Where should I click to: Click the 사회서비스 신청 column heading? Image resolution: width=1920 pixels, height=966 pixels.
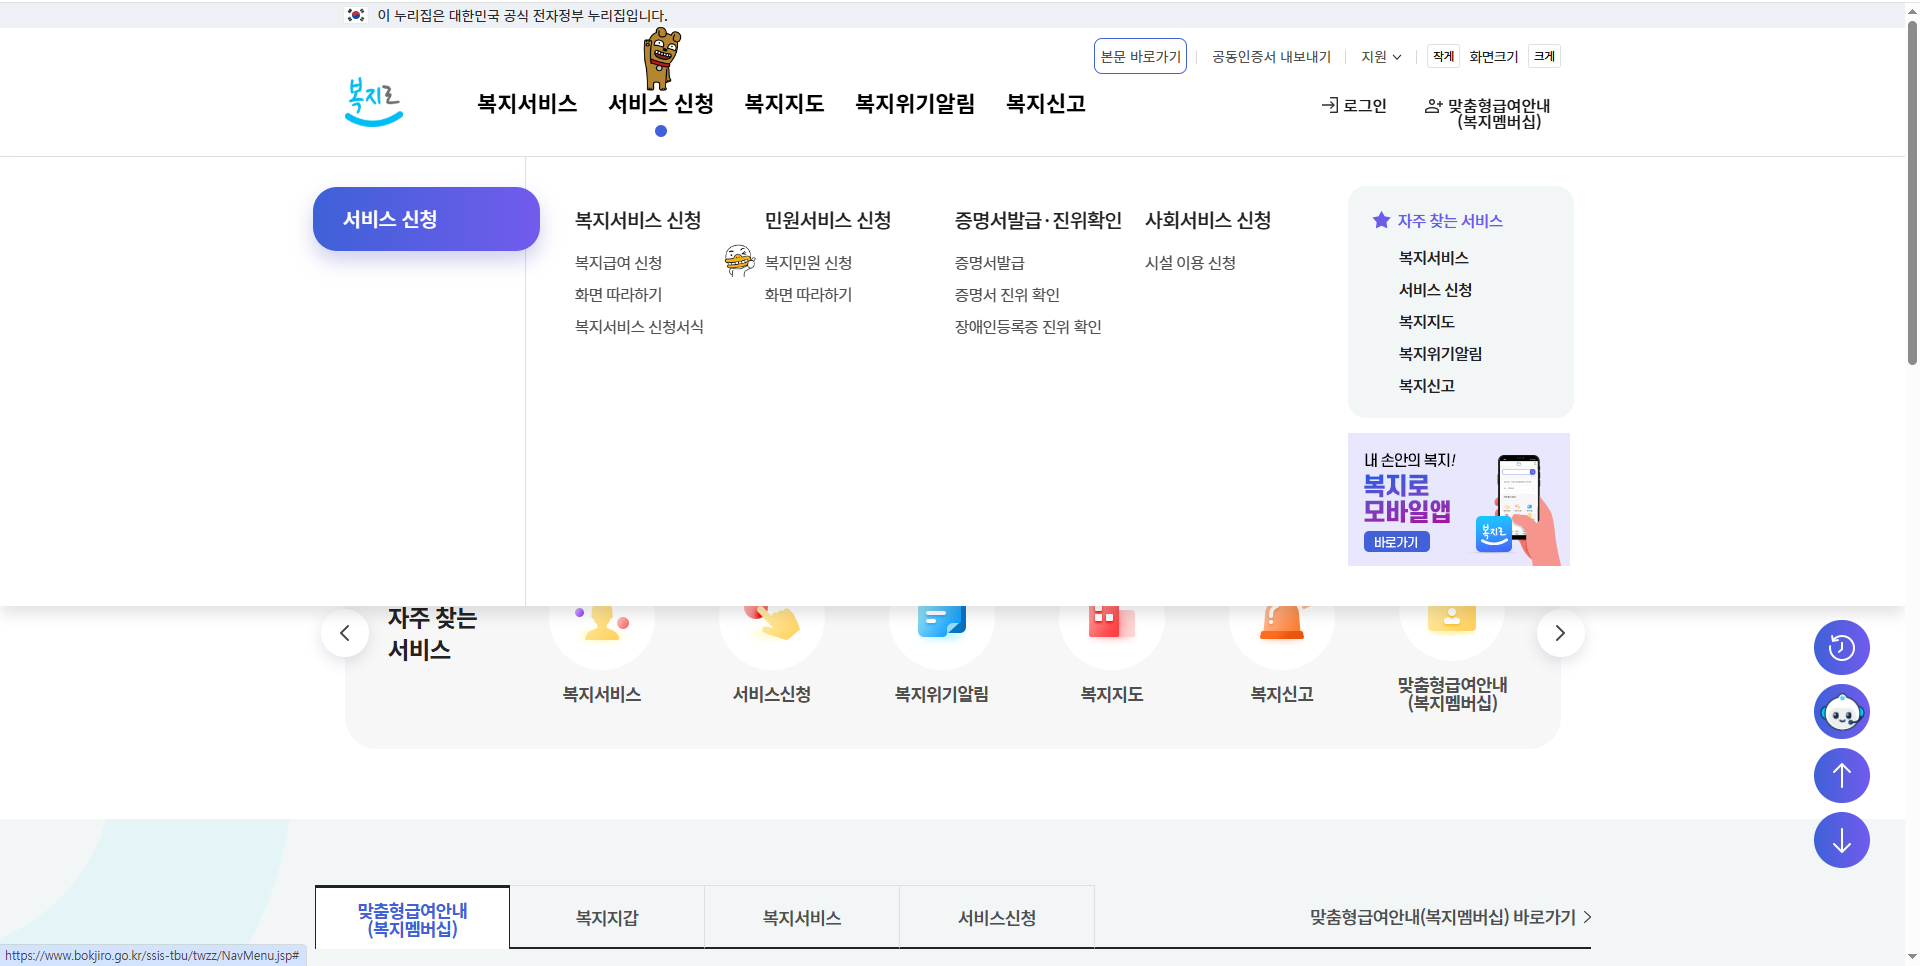[1208, 220]
